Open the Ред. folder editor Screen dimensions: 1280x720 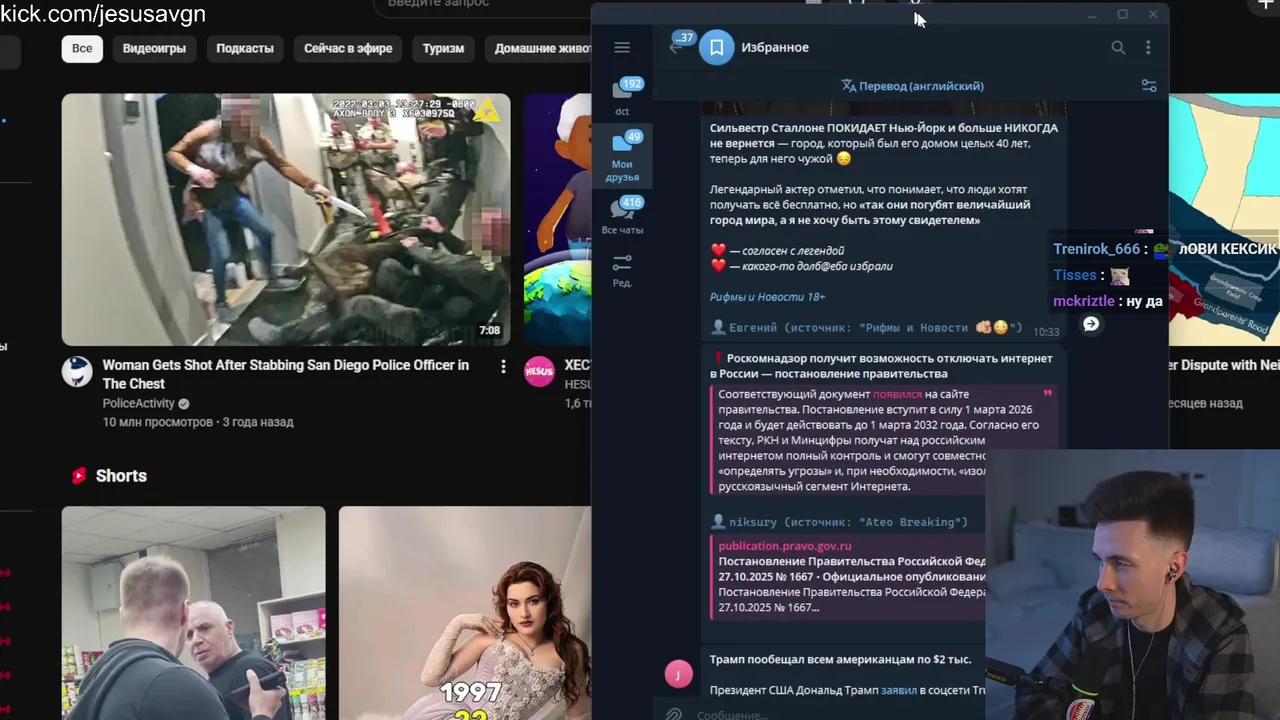click(x=622, y=270)
